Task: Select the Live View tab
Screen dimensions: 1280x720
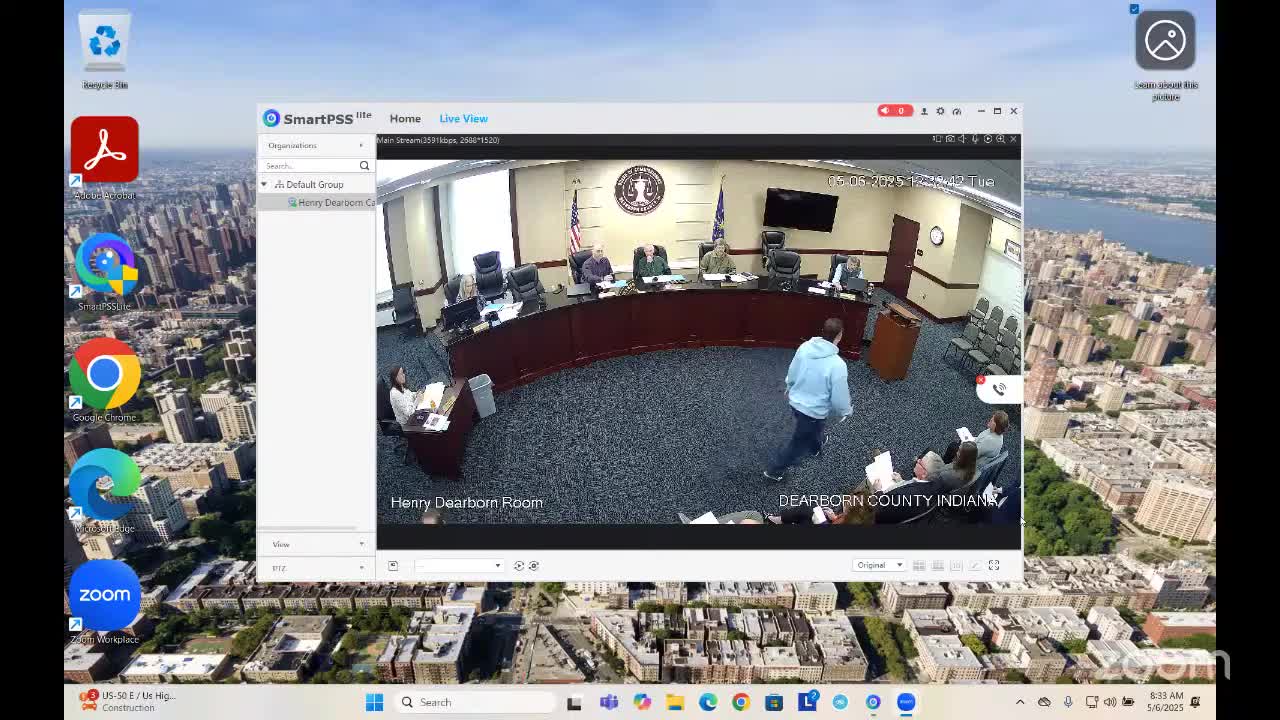Action: point(463,119)
